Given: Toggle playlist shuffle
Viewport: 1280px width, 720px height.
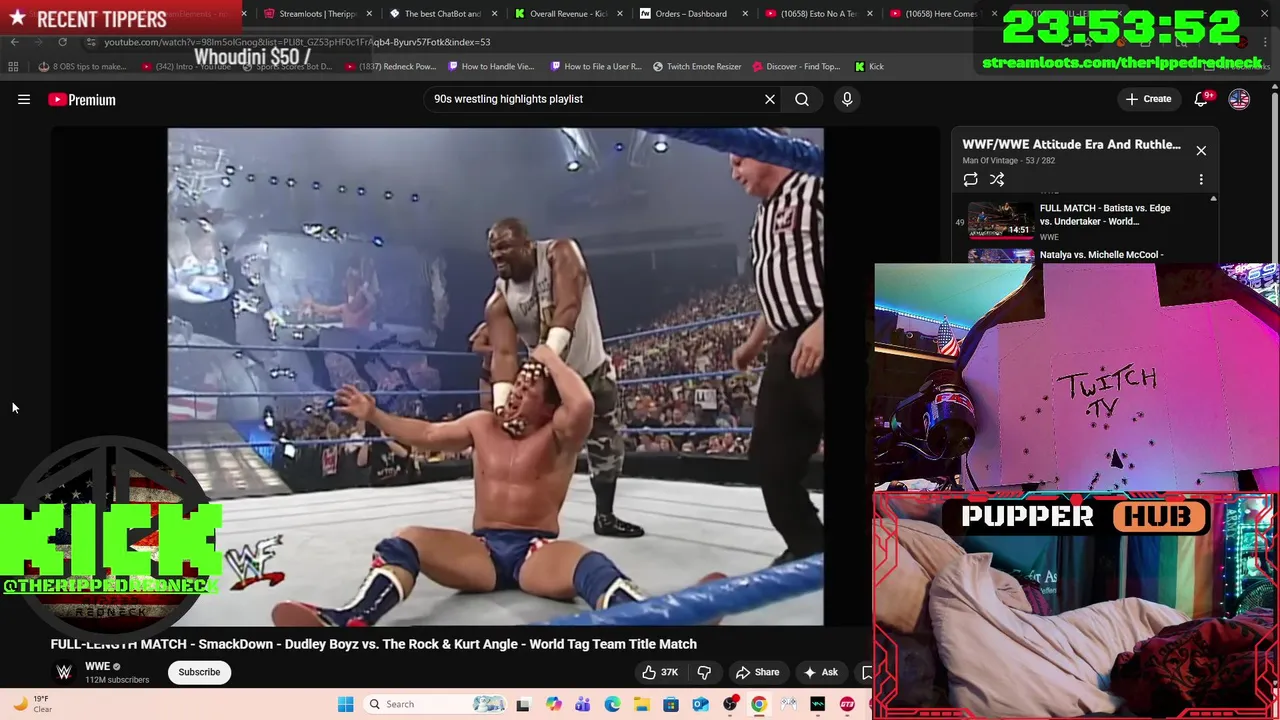Looking at the screenshot, I should coord(997,179).
